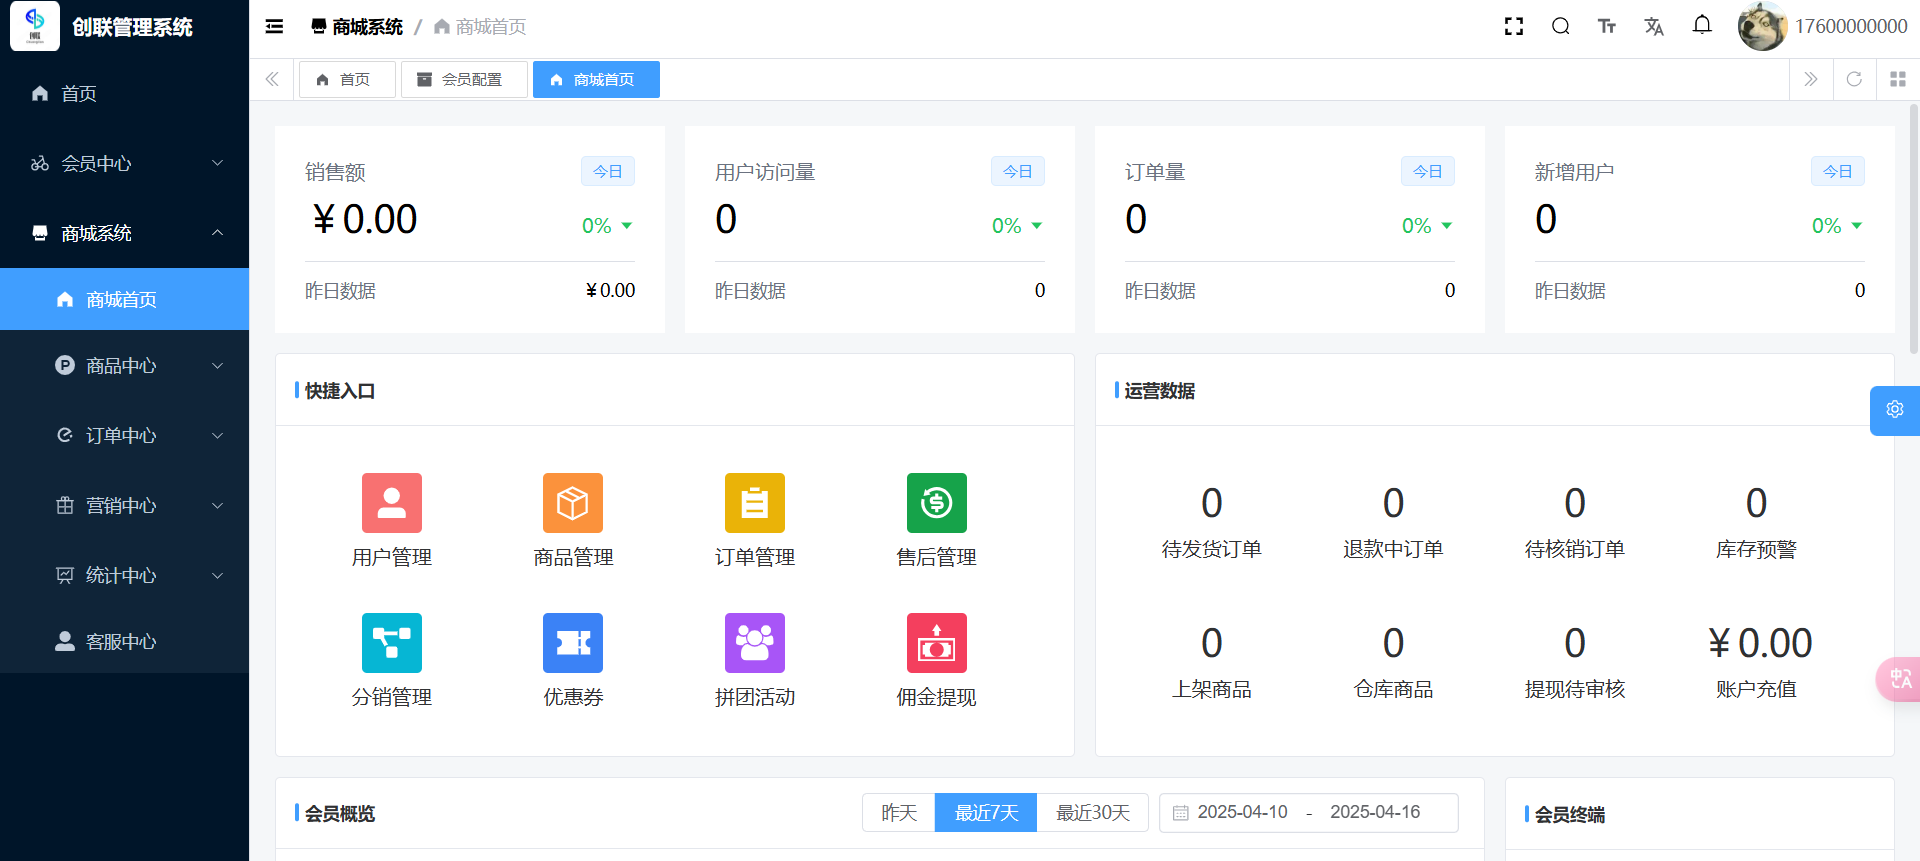The height and width of the screenshot is (861, 1920).
Task: Switch to the 首页 tab
Action: (x=346, y=79)
